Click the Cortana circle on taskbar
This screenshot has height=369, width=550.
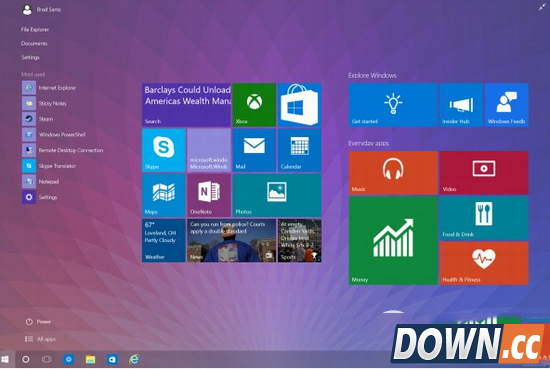click(x=26, y=360)
